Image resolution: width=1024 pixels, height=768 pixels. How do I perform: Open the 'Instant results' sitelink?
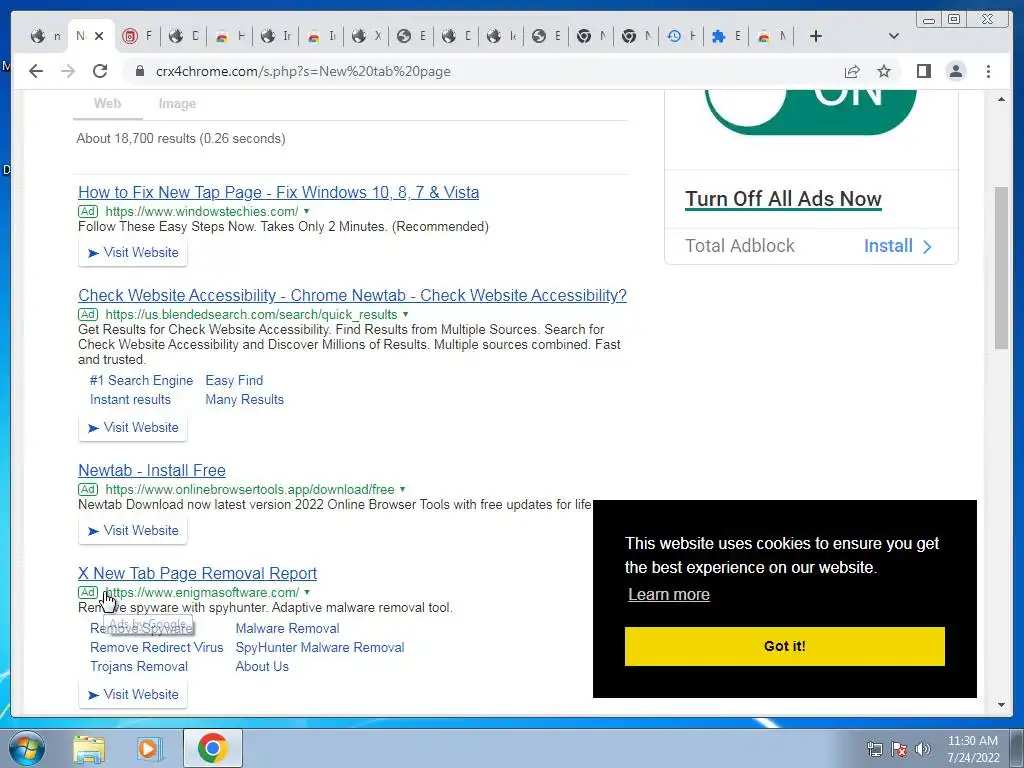(x=130, y=399)
